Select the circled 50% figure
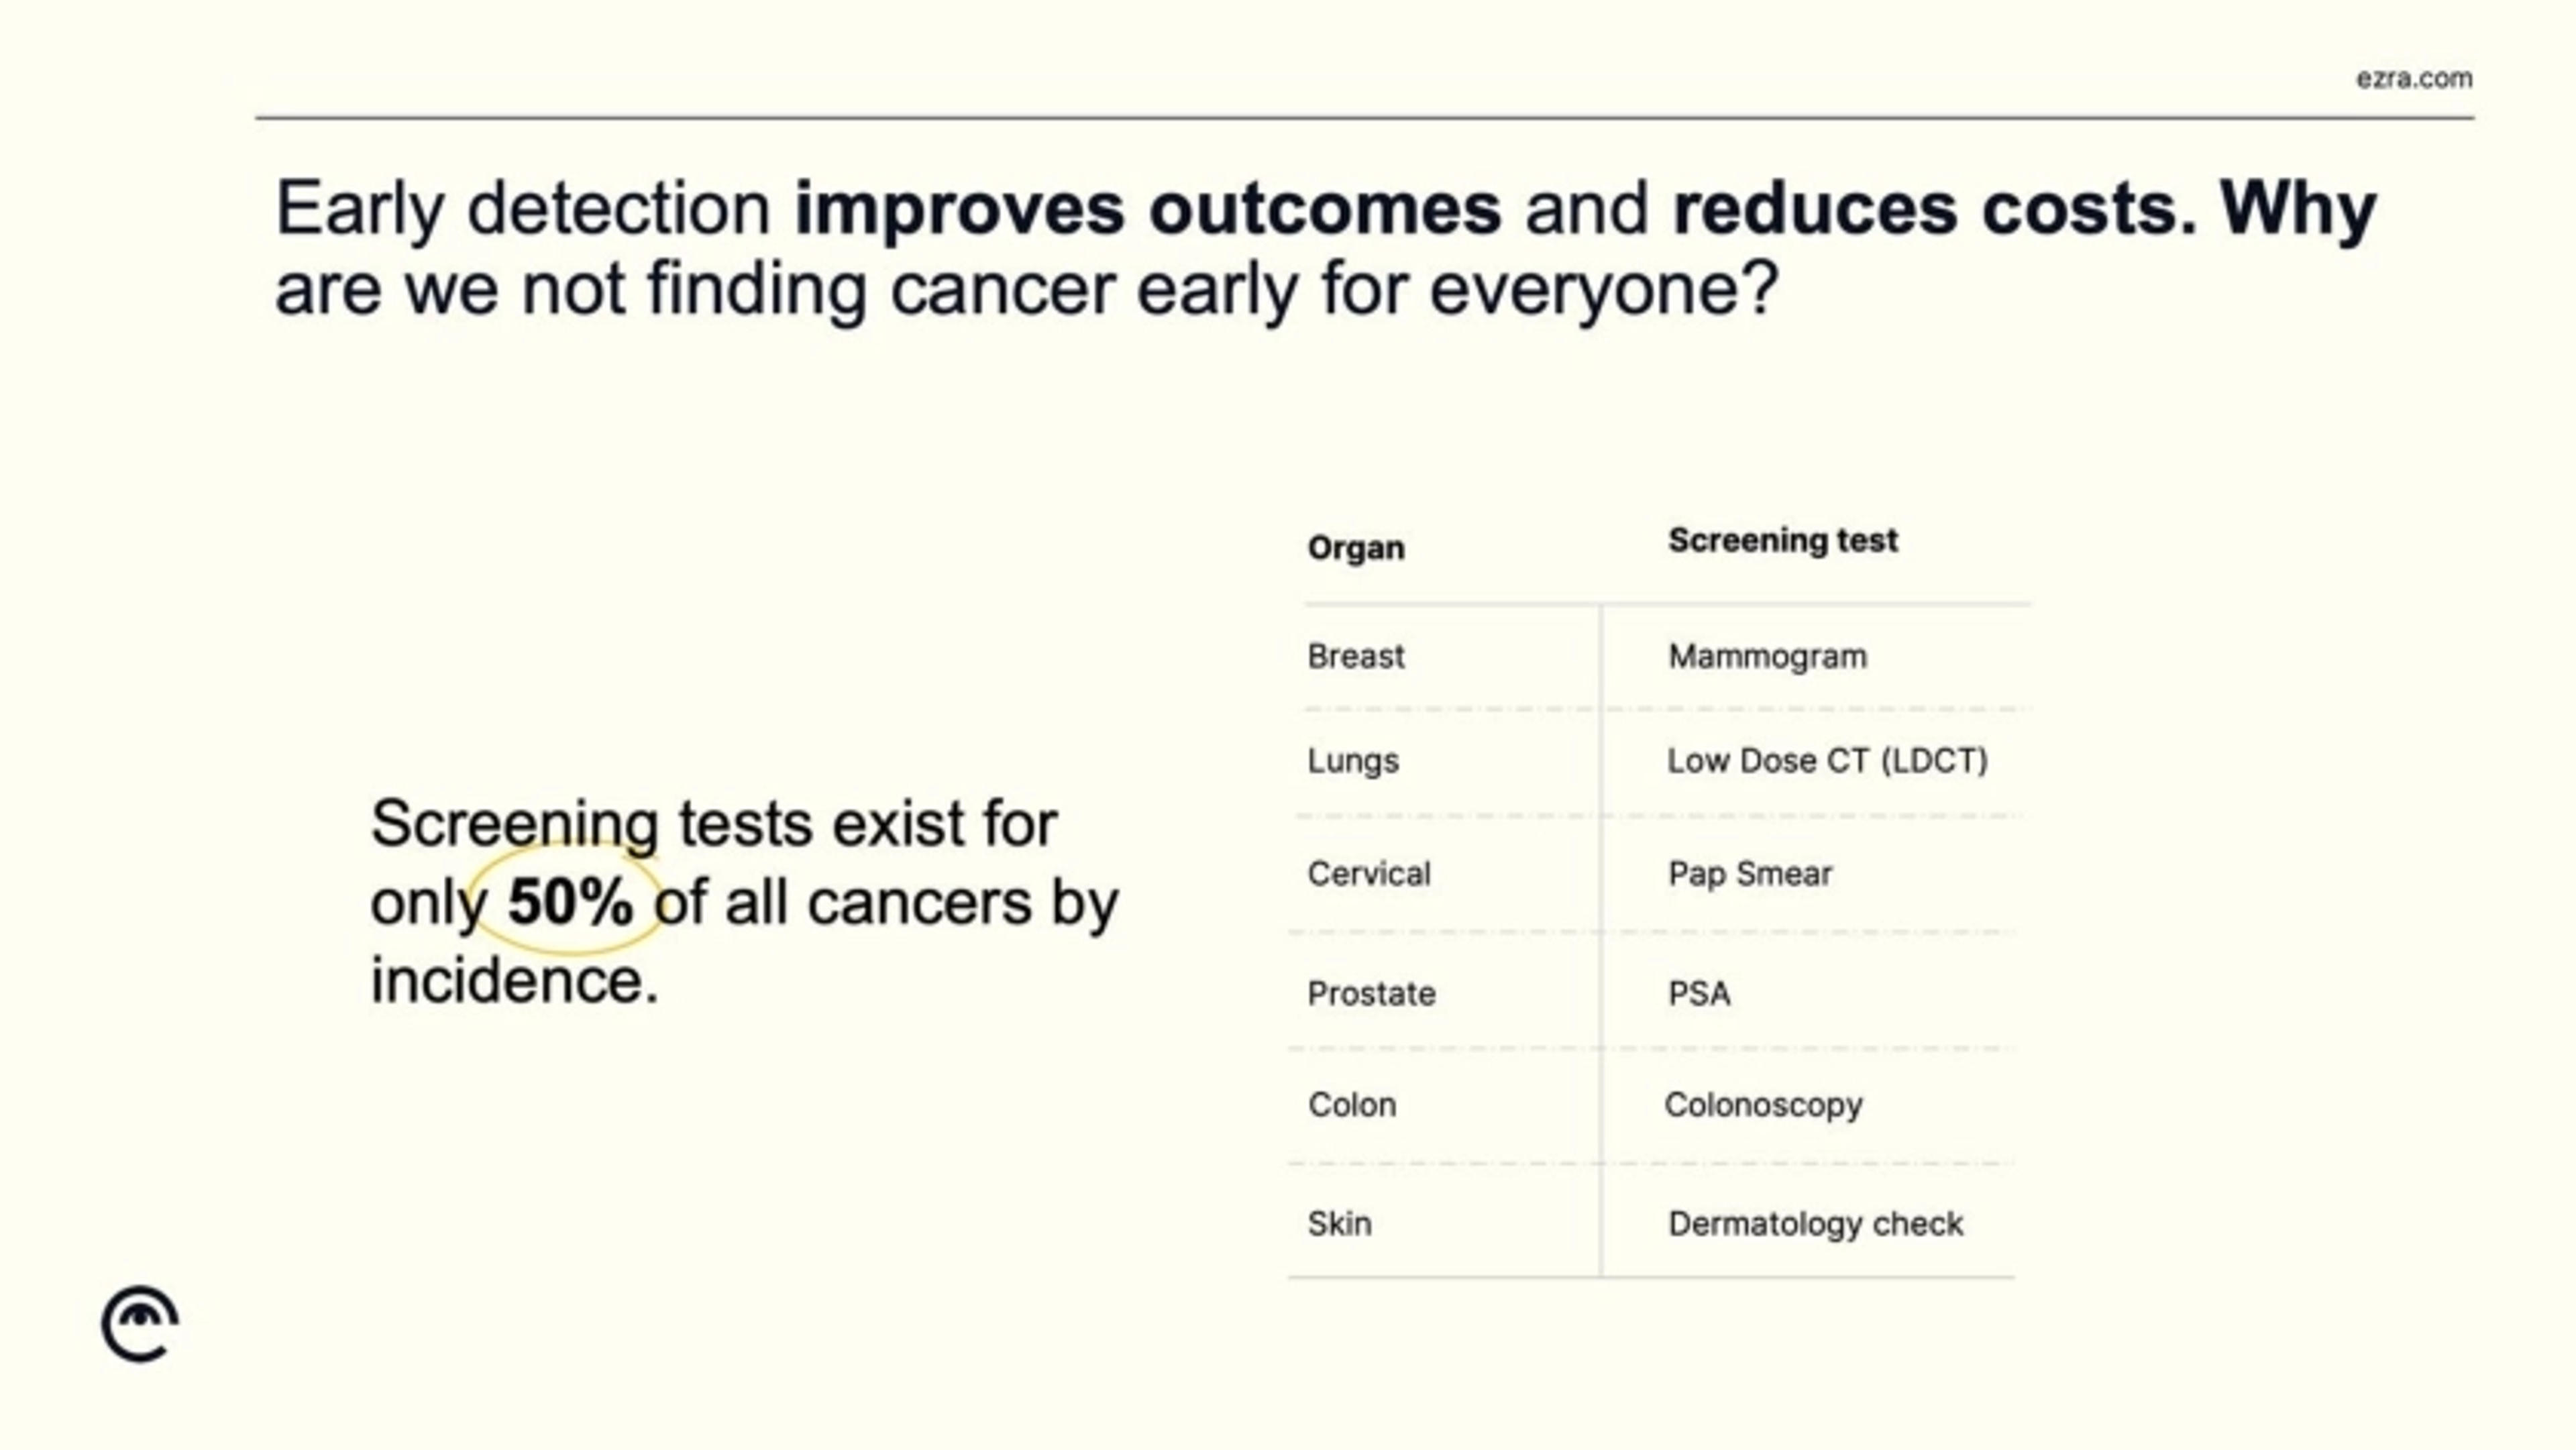 (570, 901)
